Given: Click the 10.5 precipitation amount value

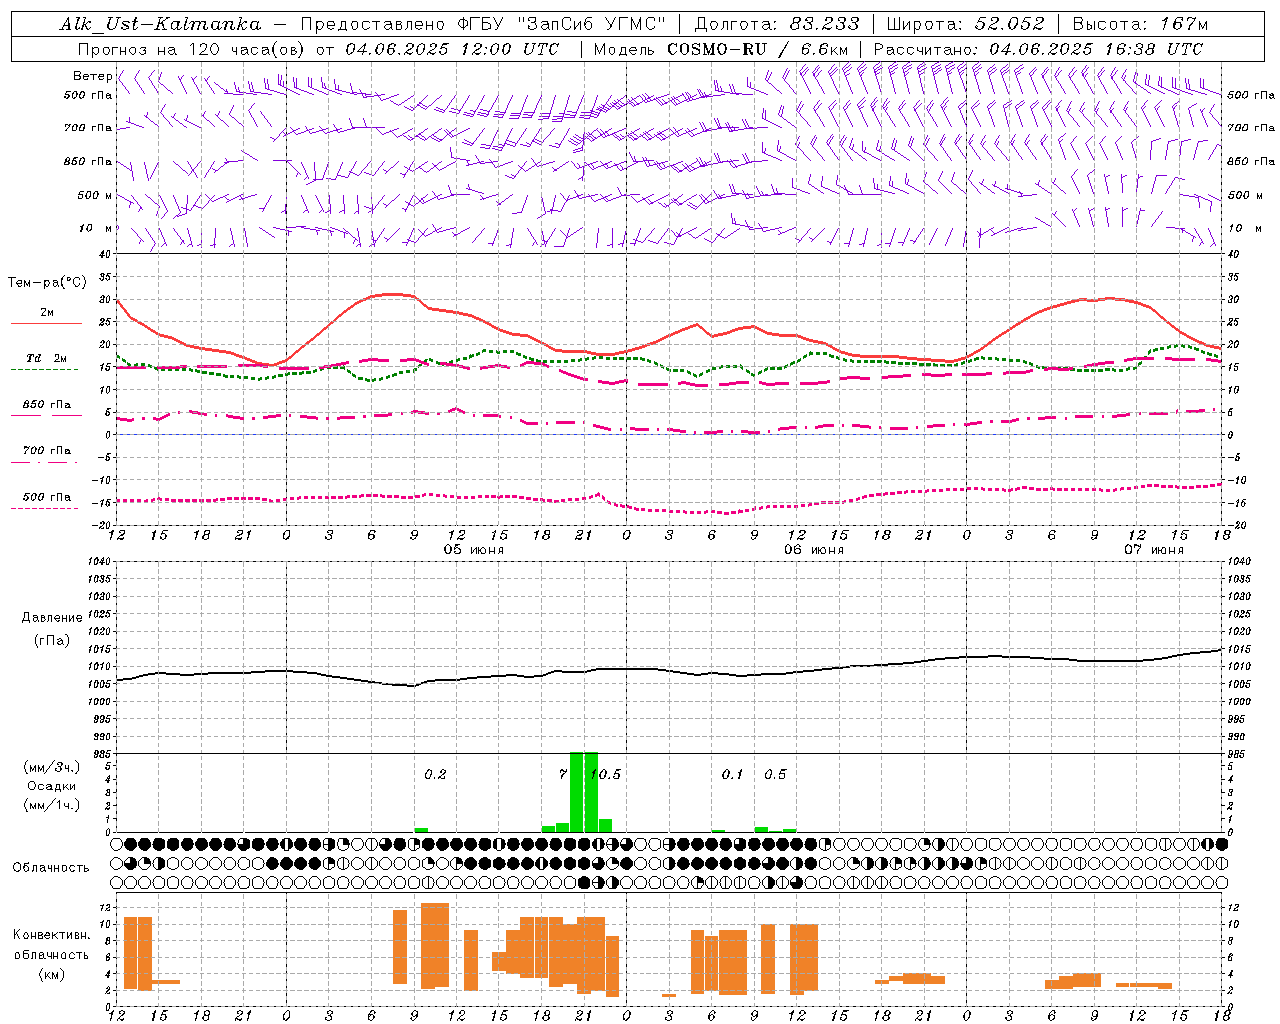Looking at the screenshot, I should (x=605, y=774).
